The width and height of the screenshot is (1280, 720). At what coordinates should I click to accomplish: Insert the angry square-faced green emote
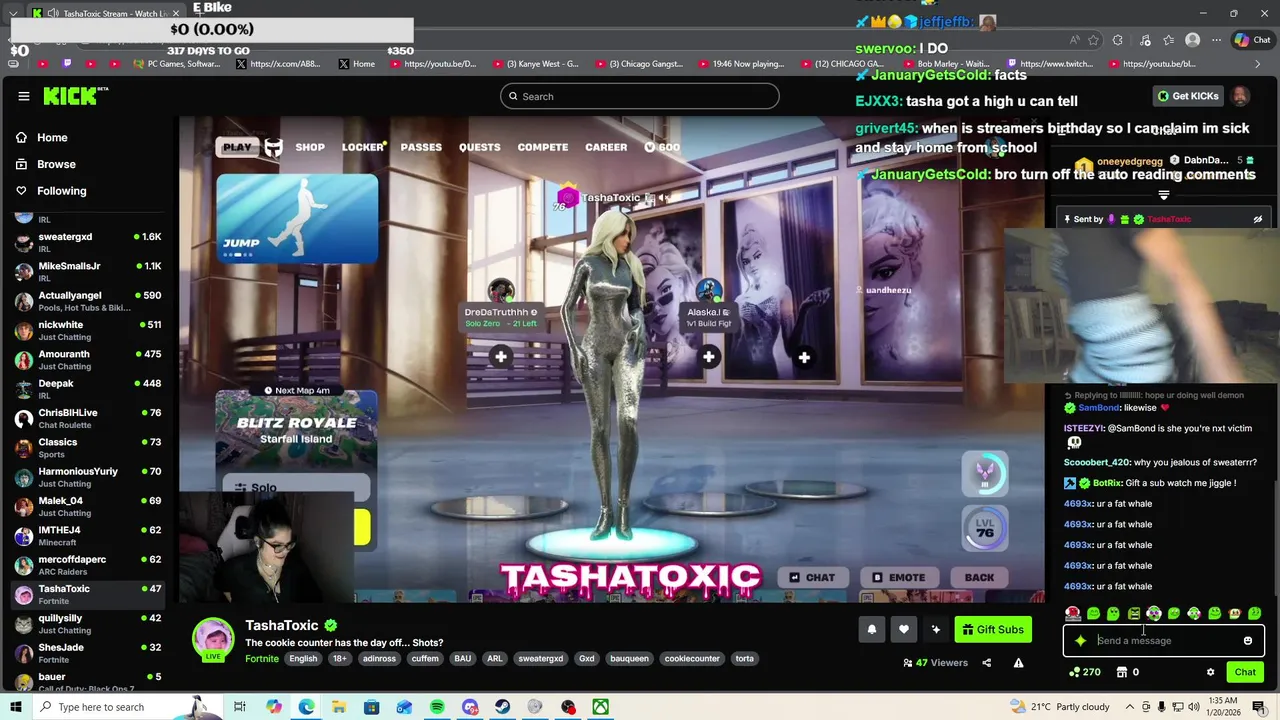coord(1133,613)
